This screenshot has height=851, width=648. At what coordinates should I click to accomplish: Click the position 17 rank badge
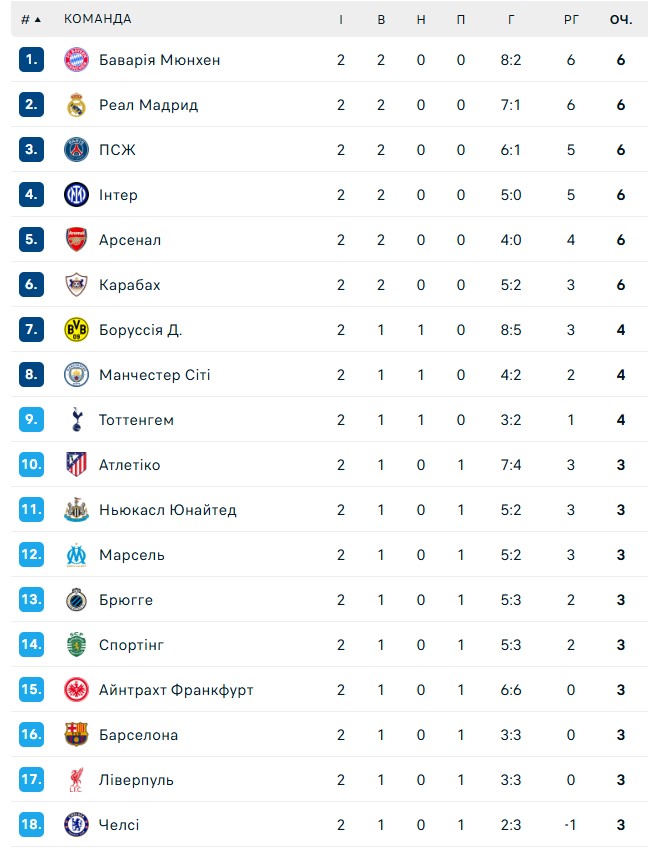point(31,780)
